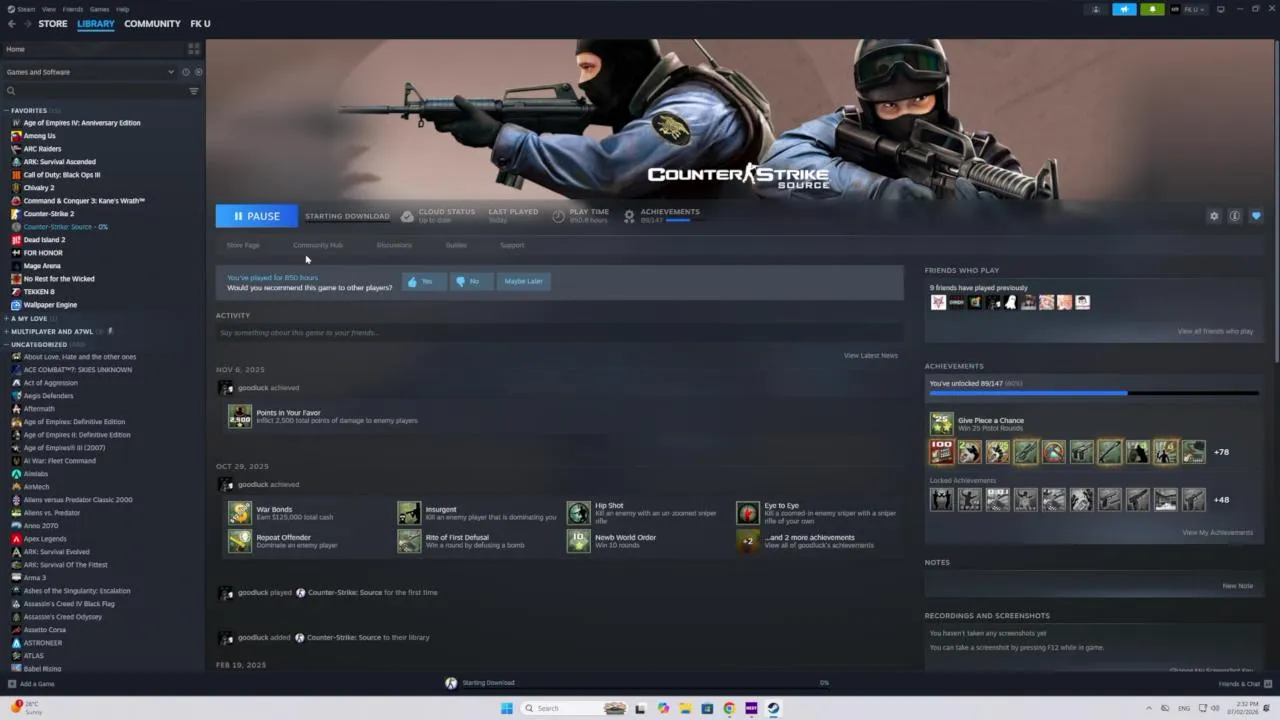This screenshot has width=1280, height=720.
Task: Click the Maybe Later button
Action: click(523, 281)
